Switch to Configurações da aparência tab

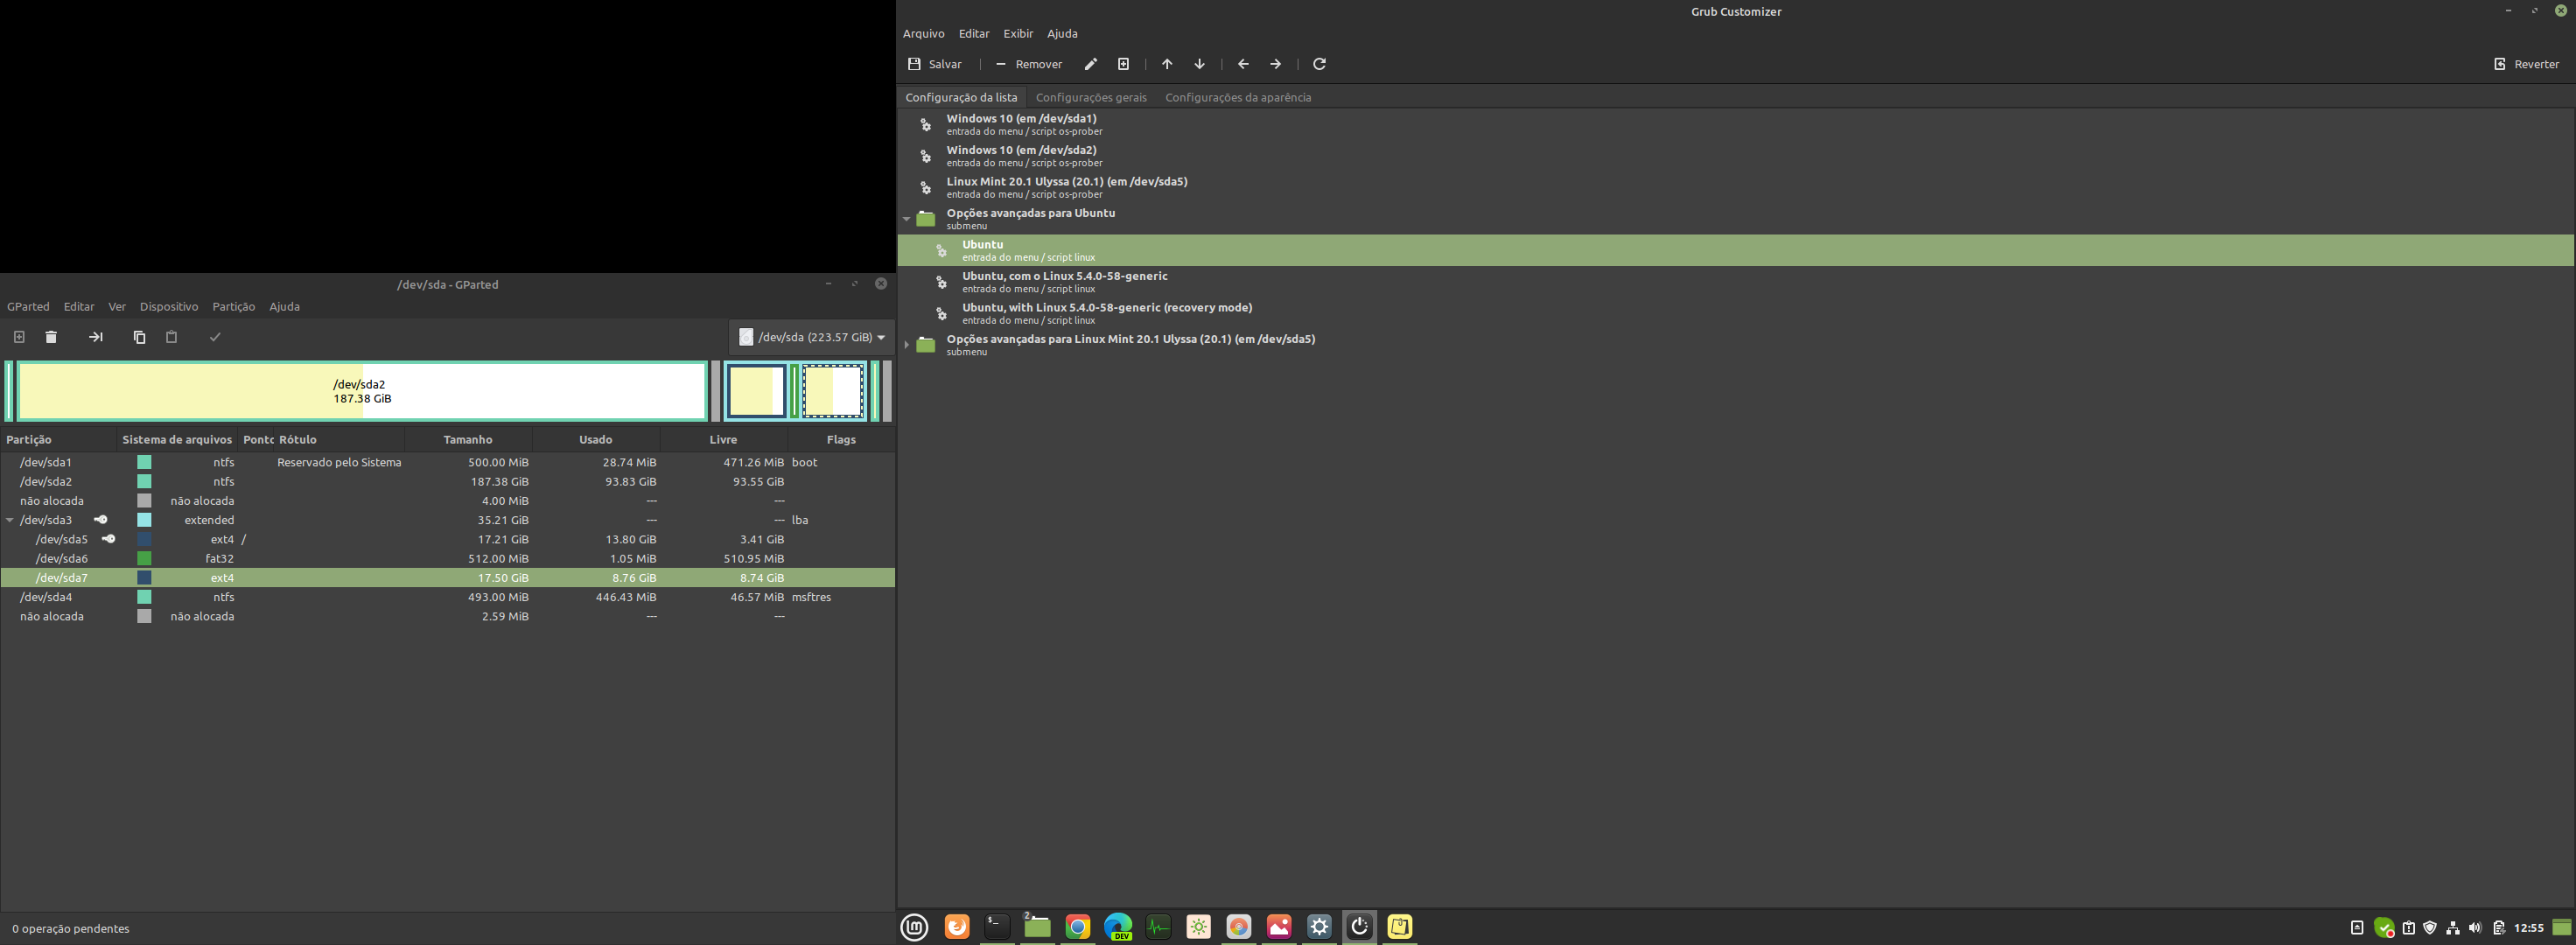(1238, 97)
